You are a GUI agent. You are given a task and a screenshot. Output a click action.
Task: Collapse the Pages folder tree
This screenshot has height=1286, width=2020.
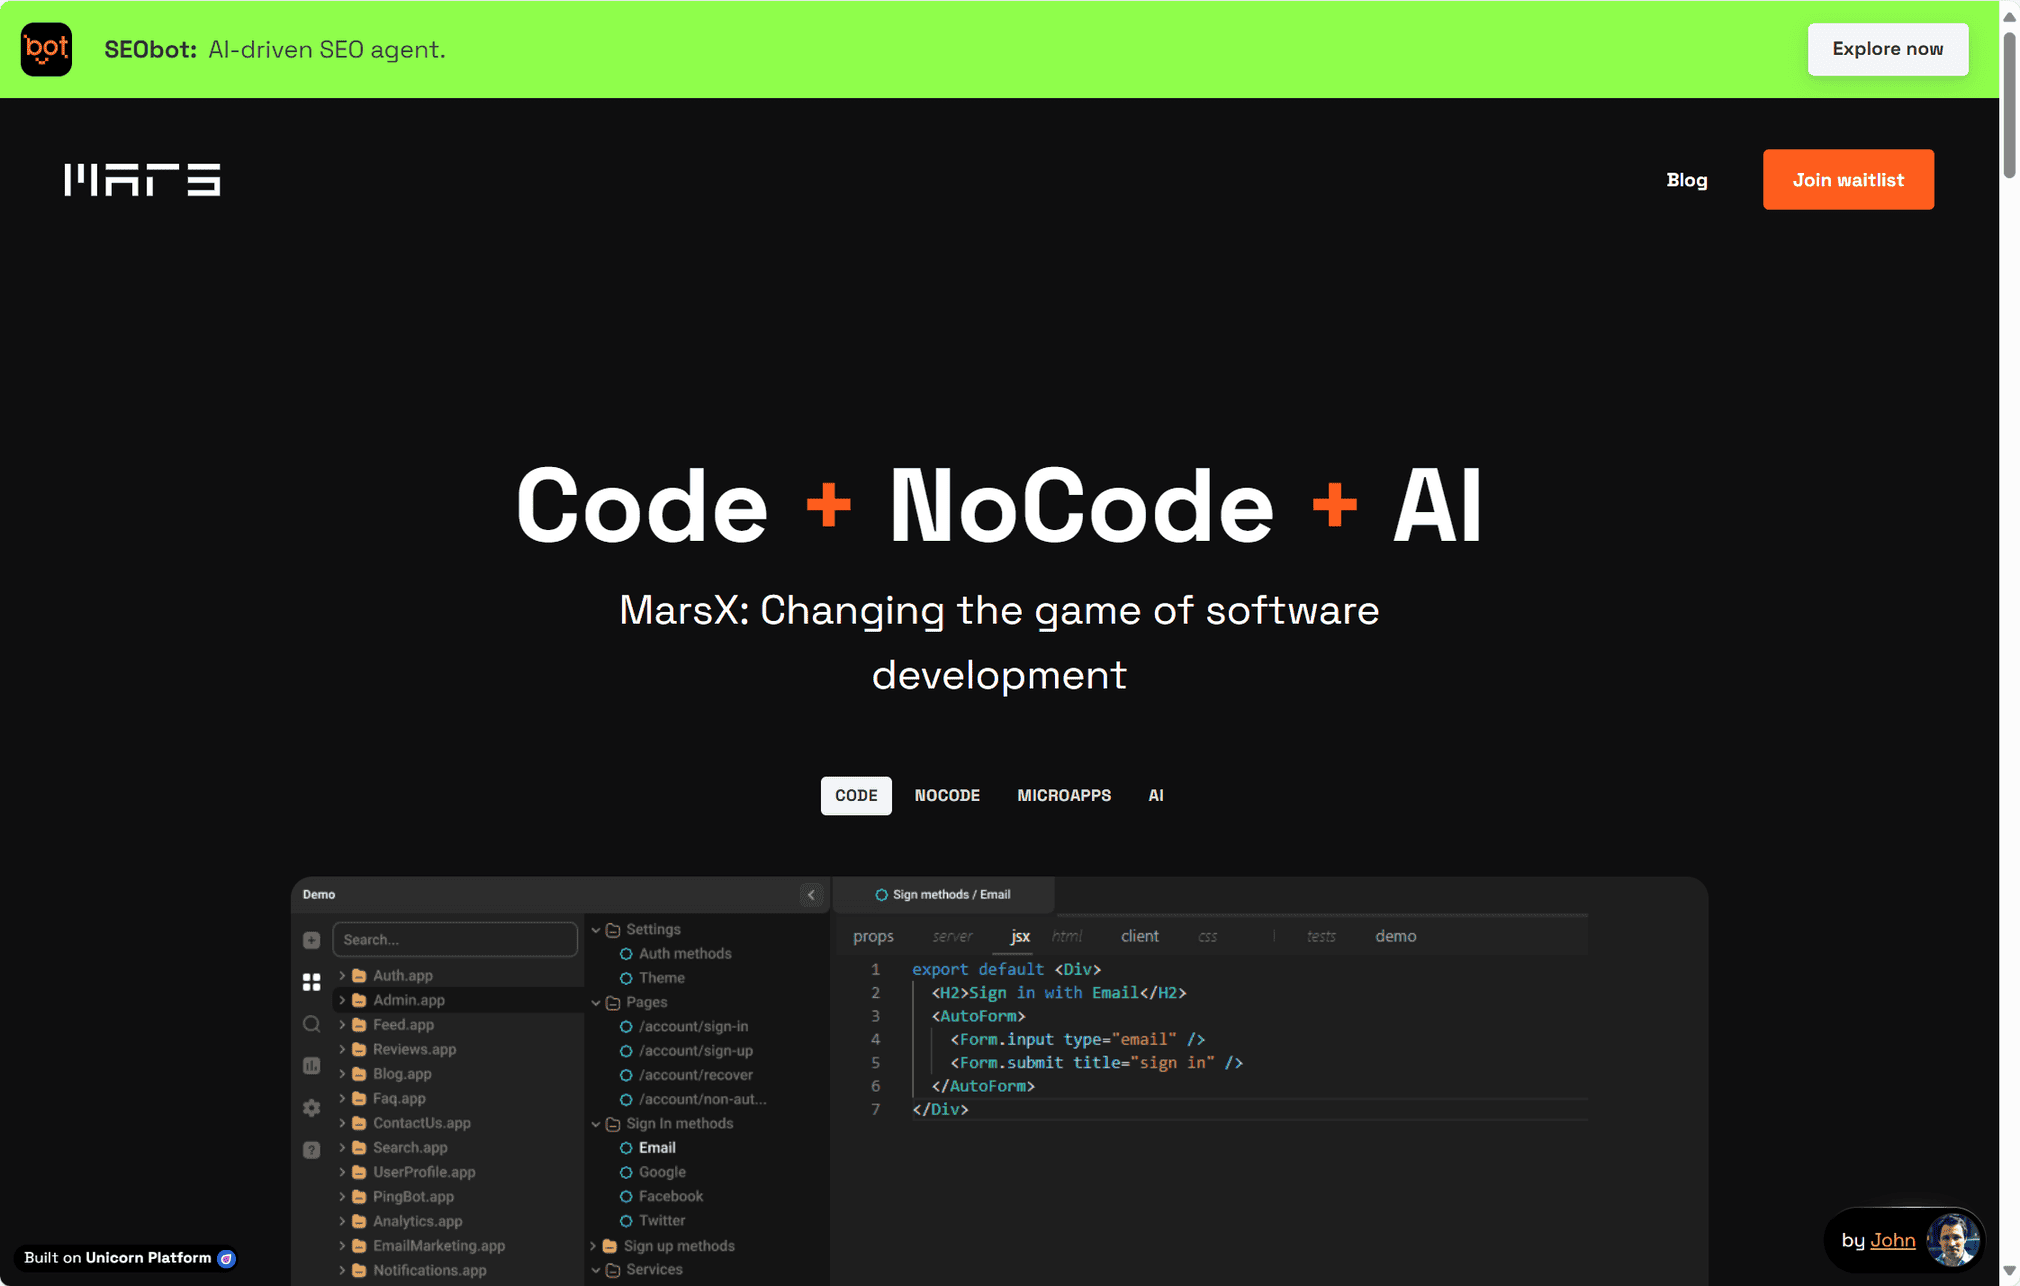[596, 1002]
